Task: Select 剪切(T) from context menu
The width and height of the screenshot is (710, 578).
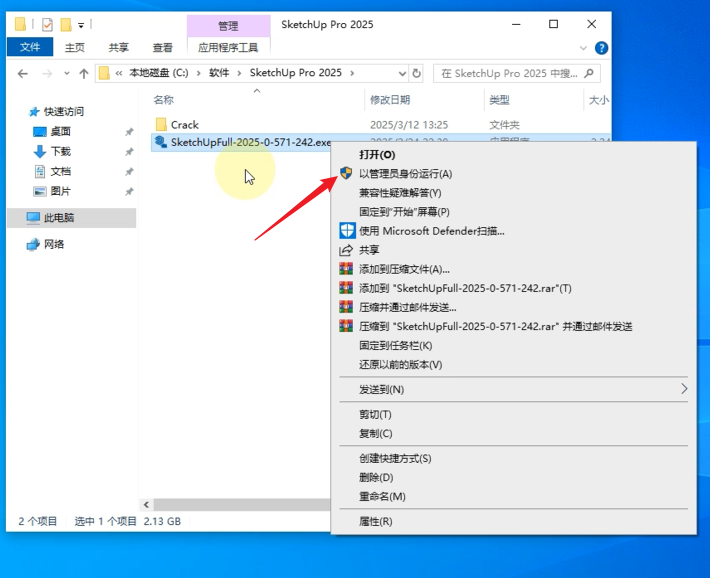Action: click(x=375, y=414)
